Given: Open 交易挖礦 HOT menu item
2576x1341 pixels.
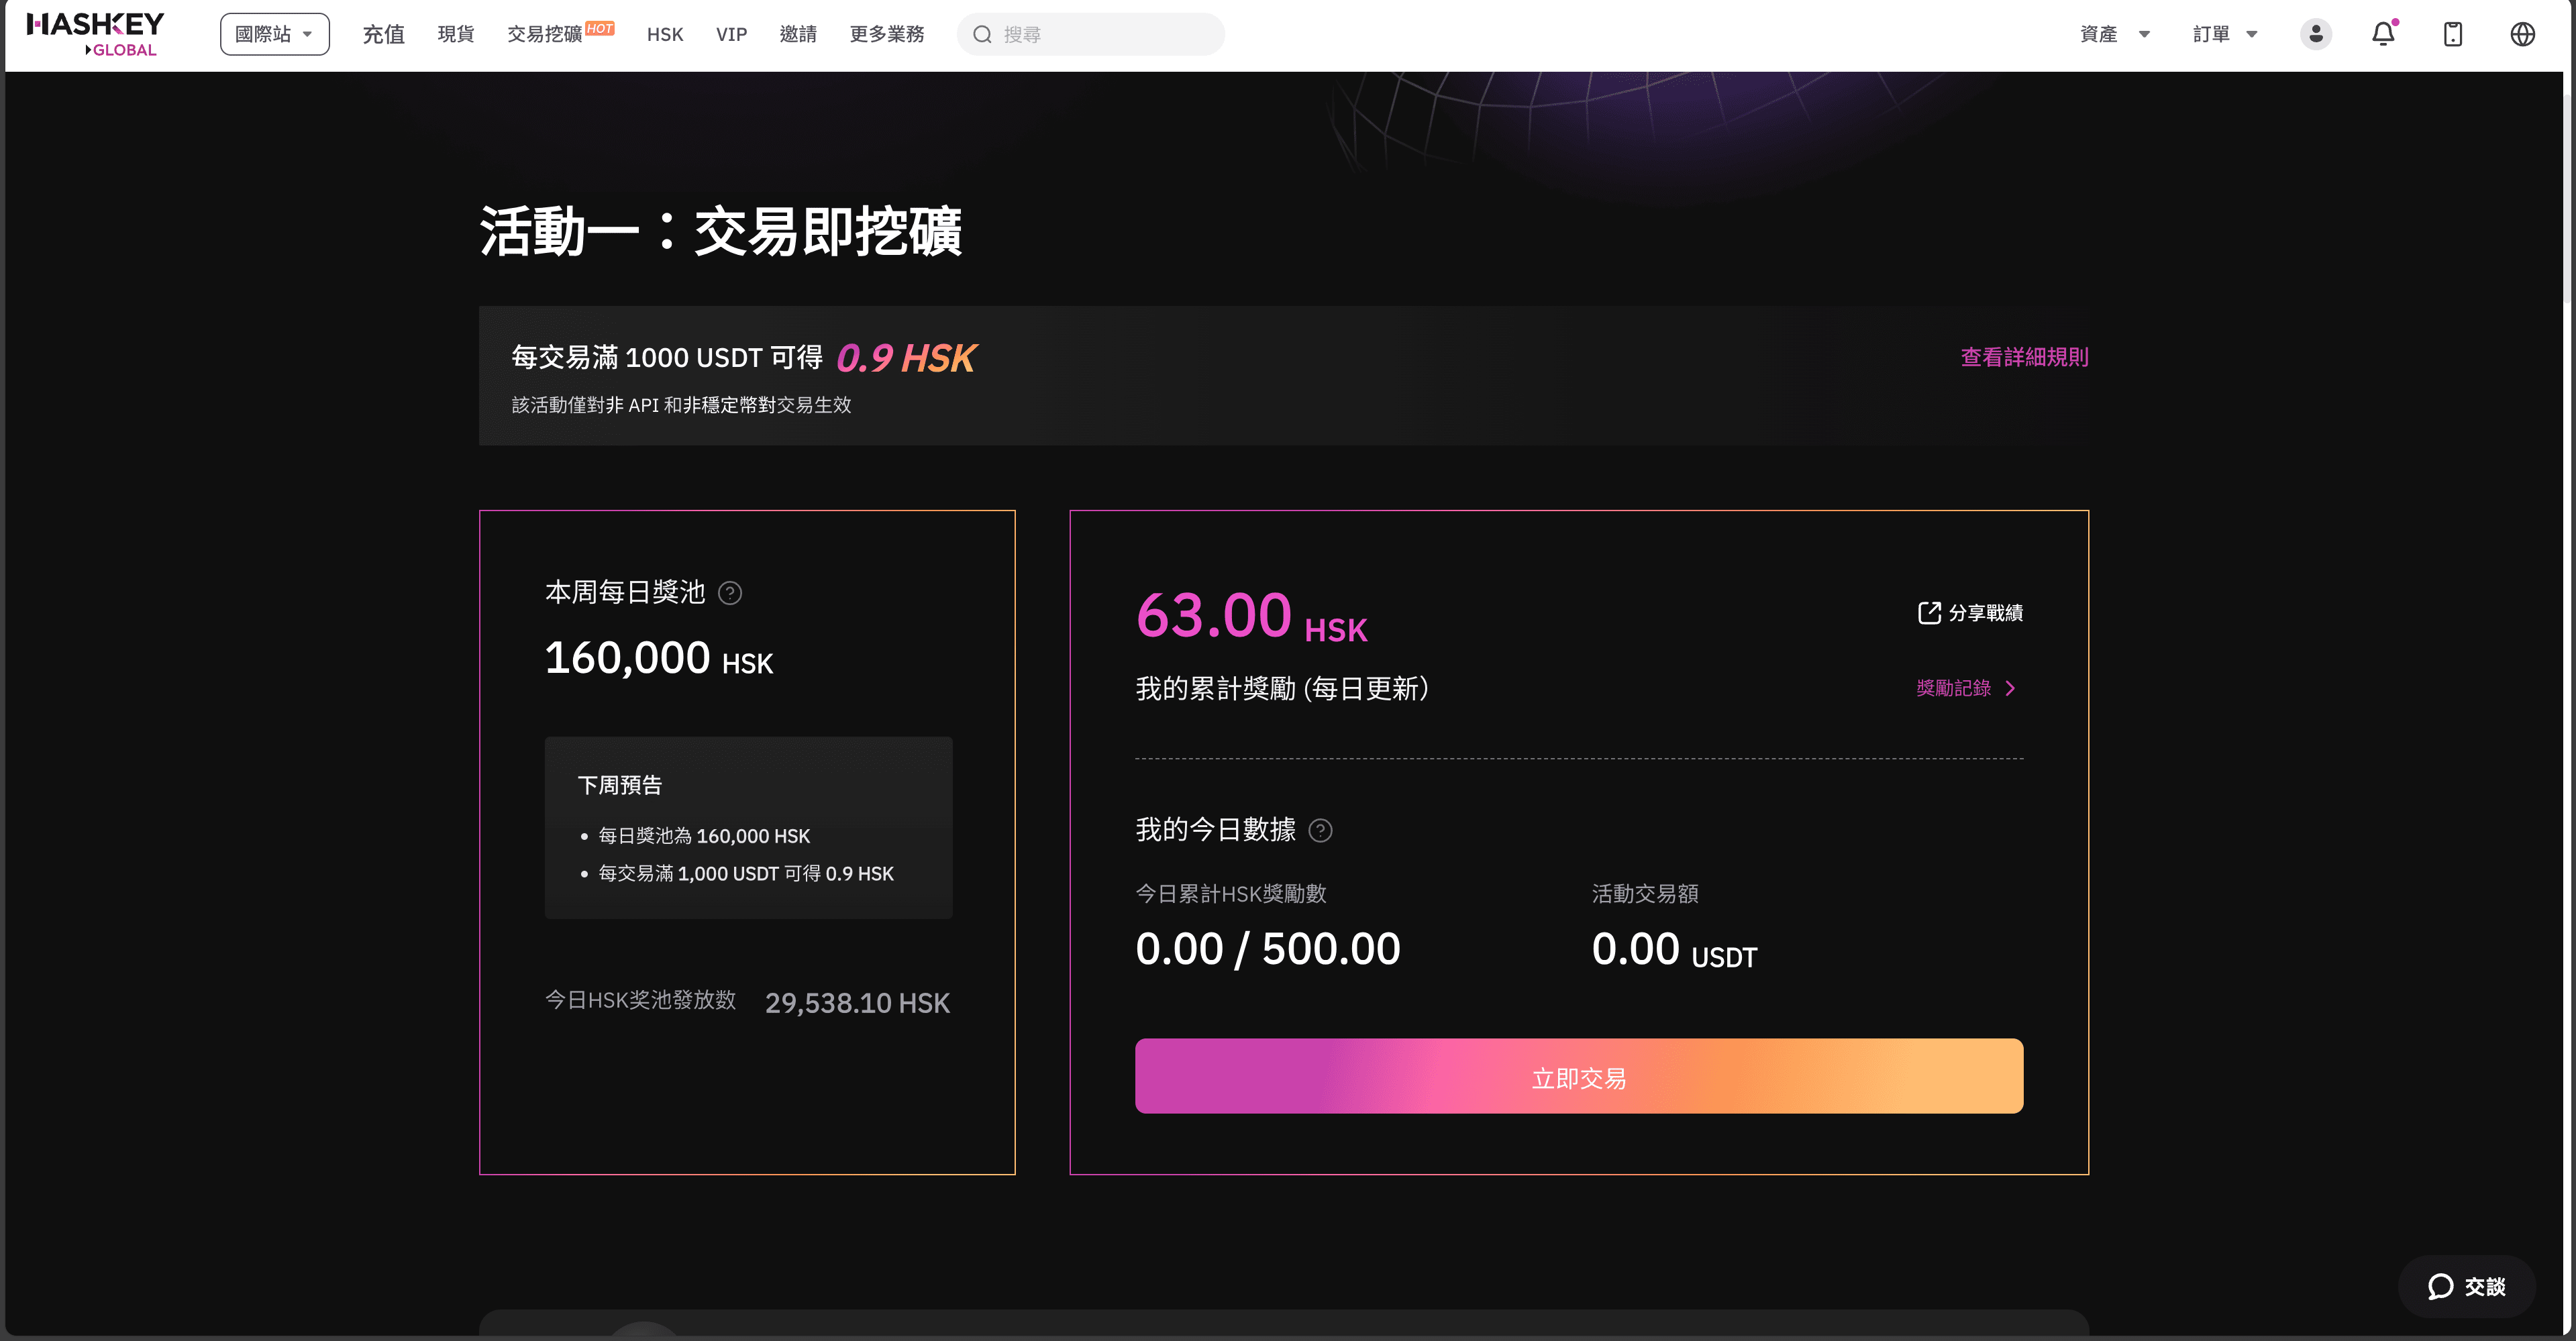Looking at the screenshot, I should [545, 34].
